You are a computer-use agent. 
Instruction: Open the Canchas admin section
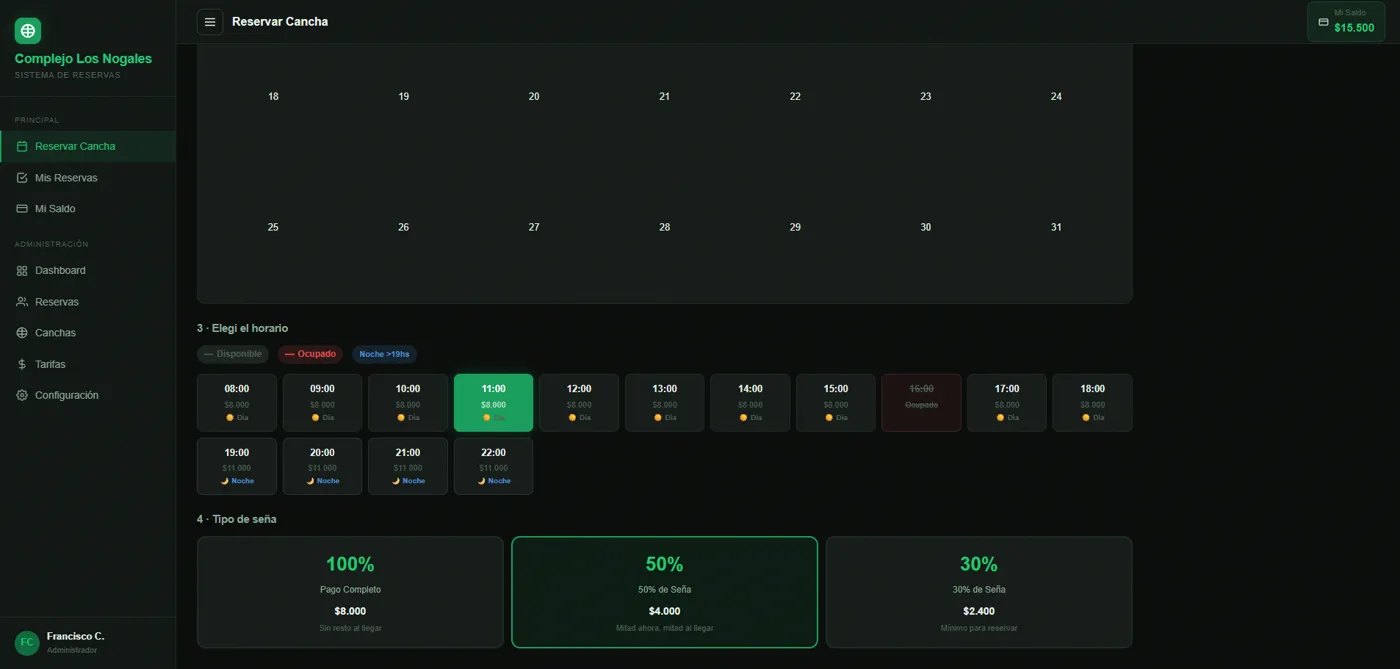click(x=88, y=333)
